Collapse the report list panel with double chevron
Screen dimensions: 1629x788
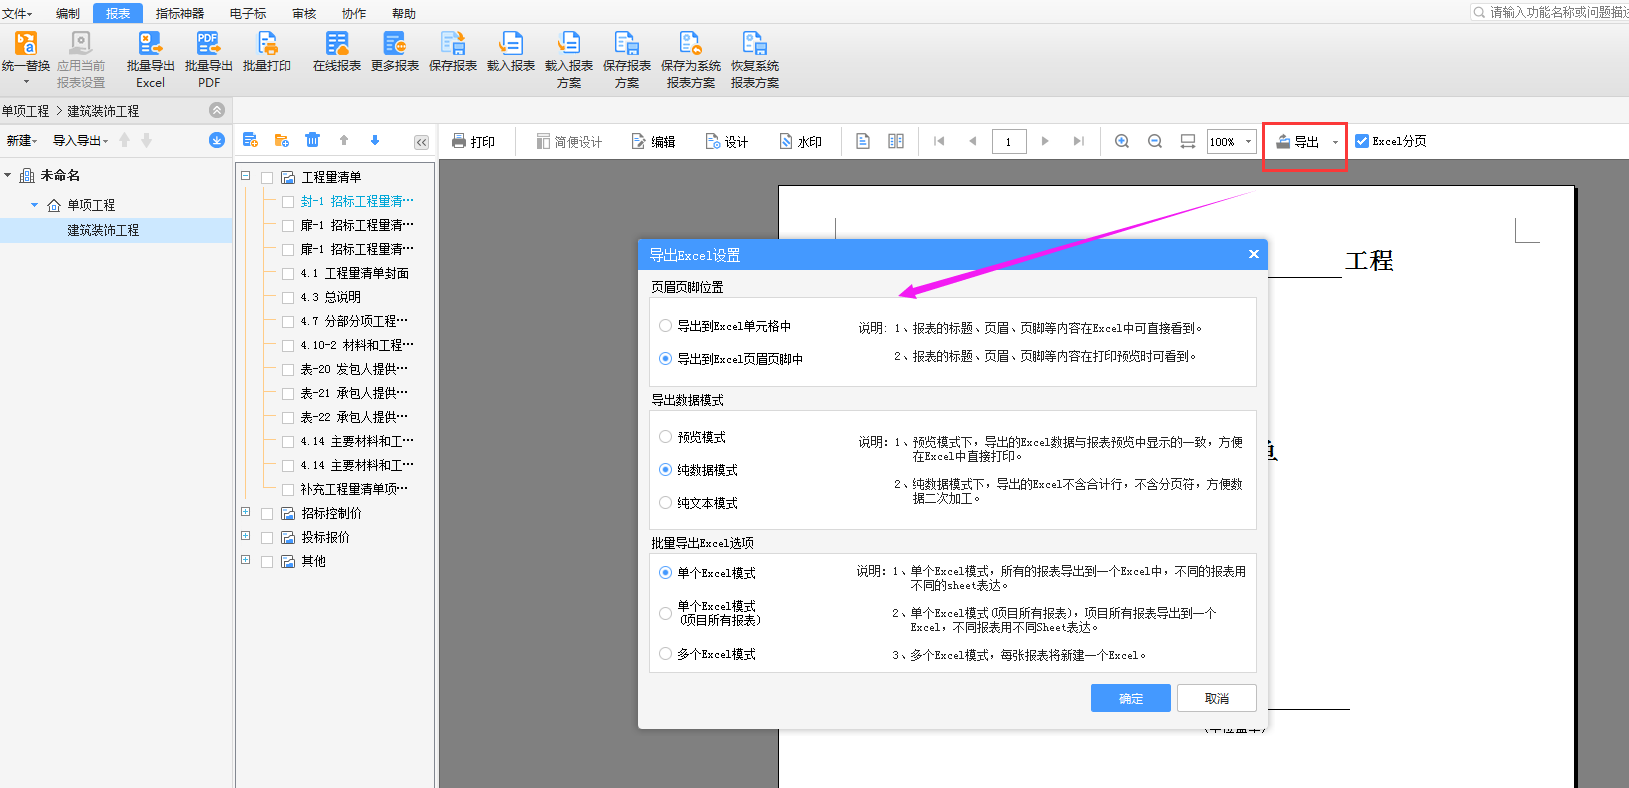pyautogui.click(x=422, y=142)
